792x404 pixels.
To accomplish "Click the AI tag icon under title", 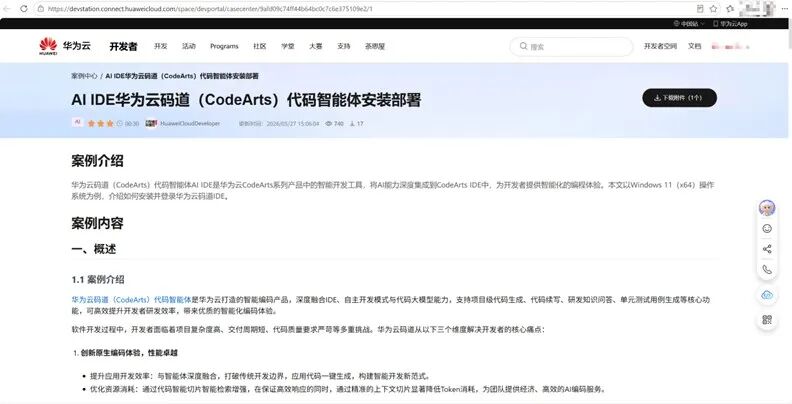I will tap(77, 123).
